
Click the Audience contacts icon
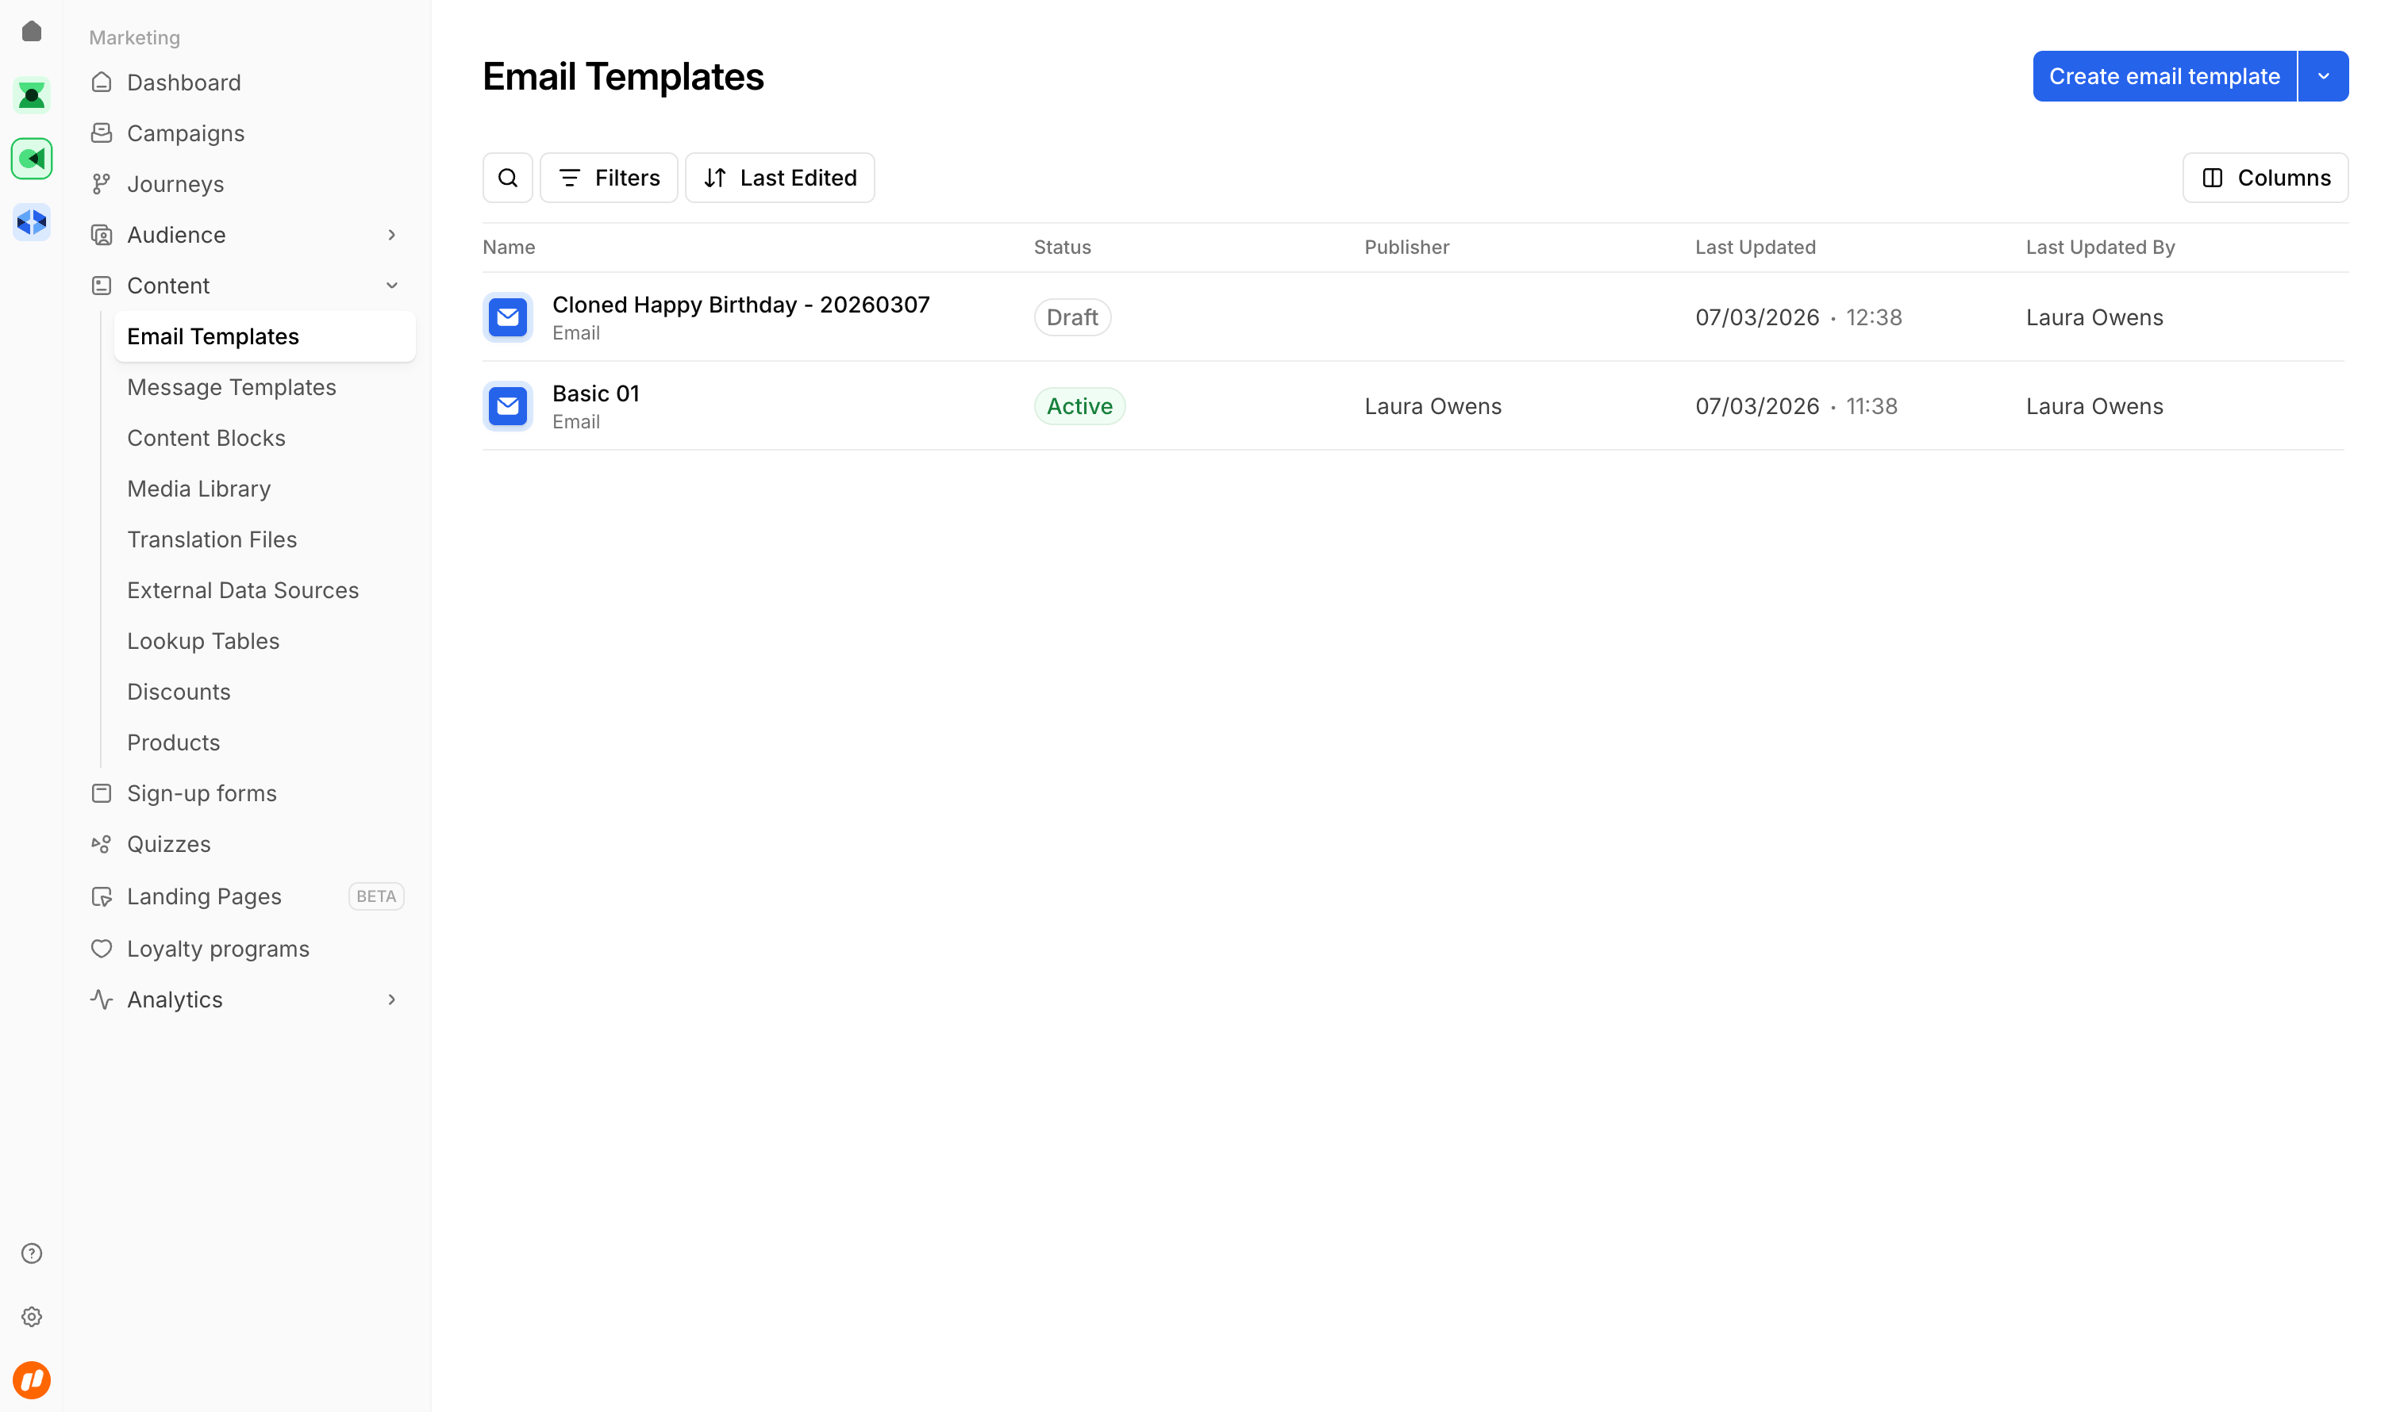(x=101, y=235)
